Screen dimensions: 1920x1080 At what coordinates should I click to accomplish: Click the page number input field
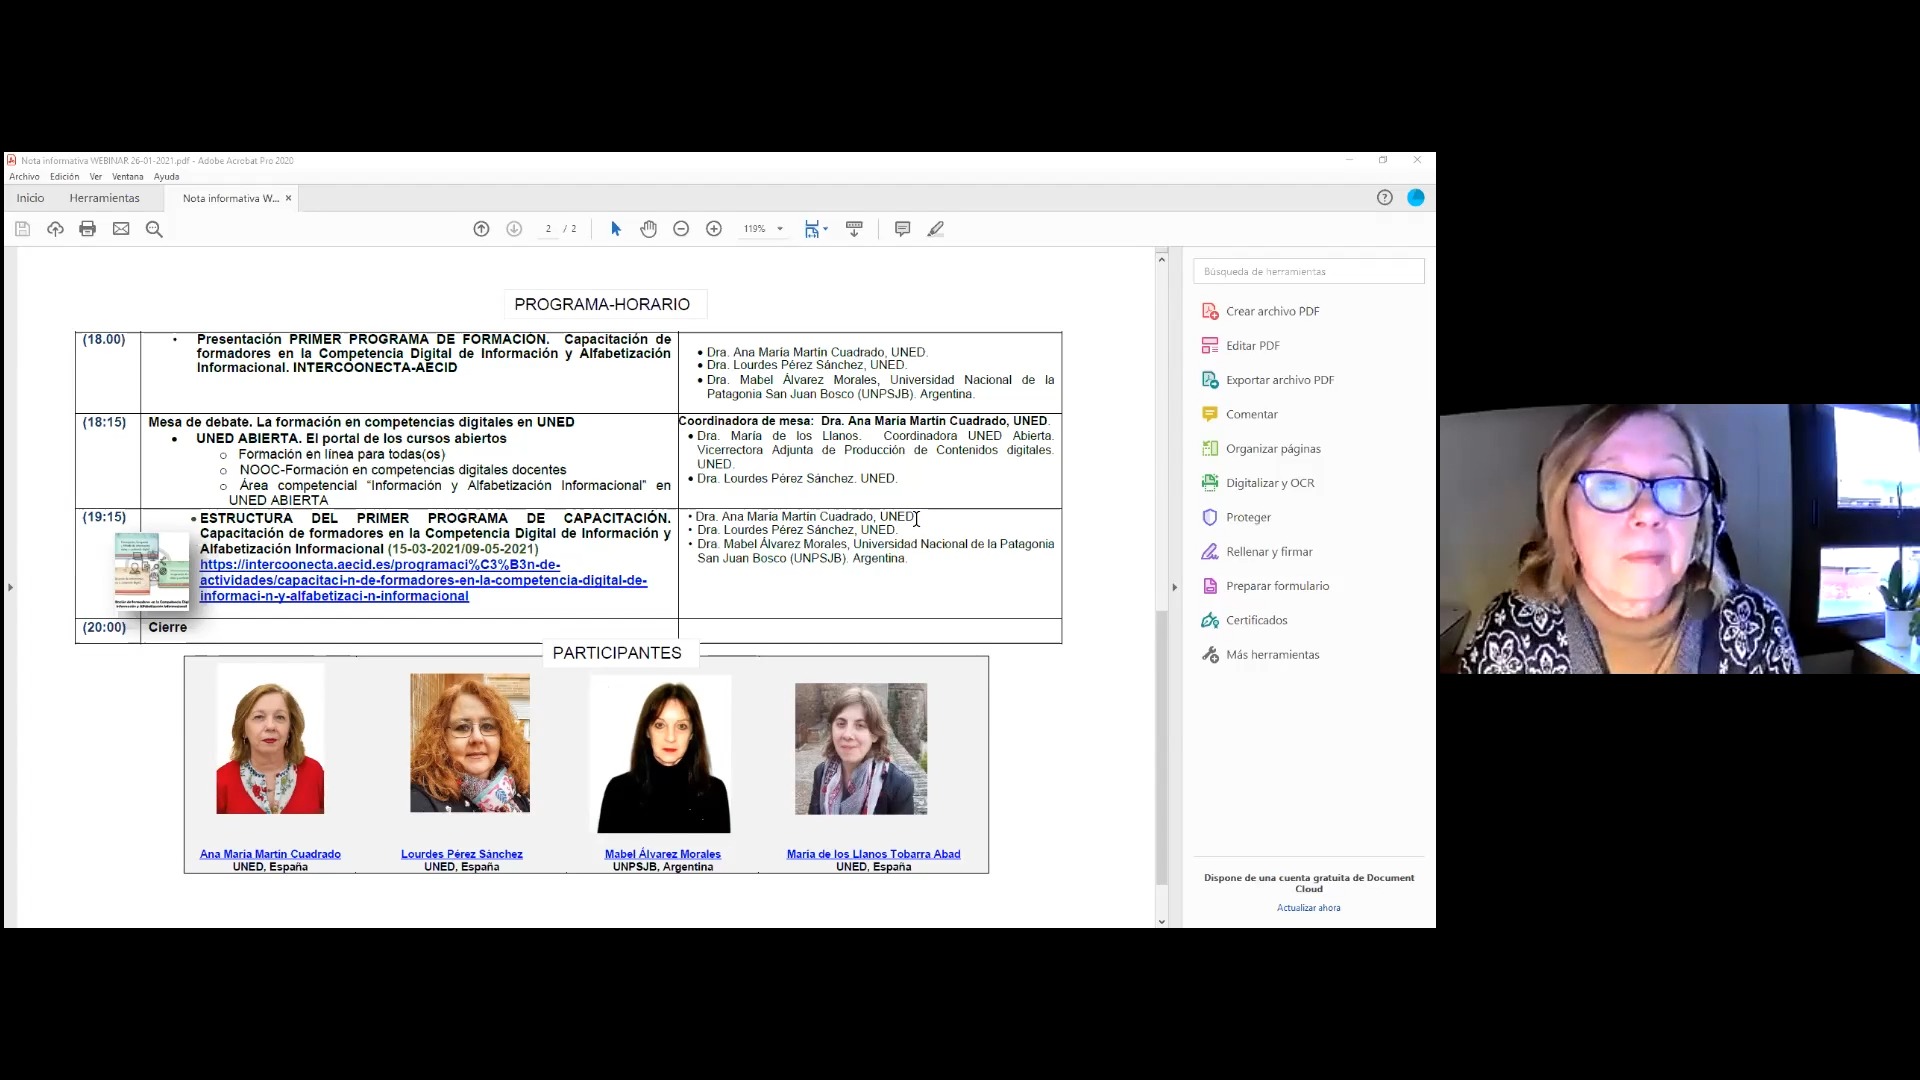click(548, 229)
